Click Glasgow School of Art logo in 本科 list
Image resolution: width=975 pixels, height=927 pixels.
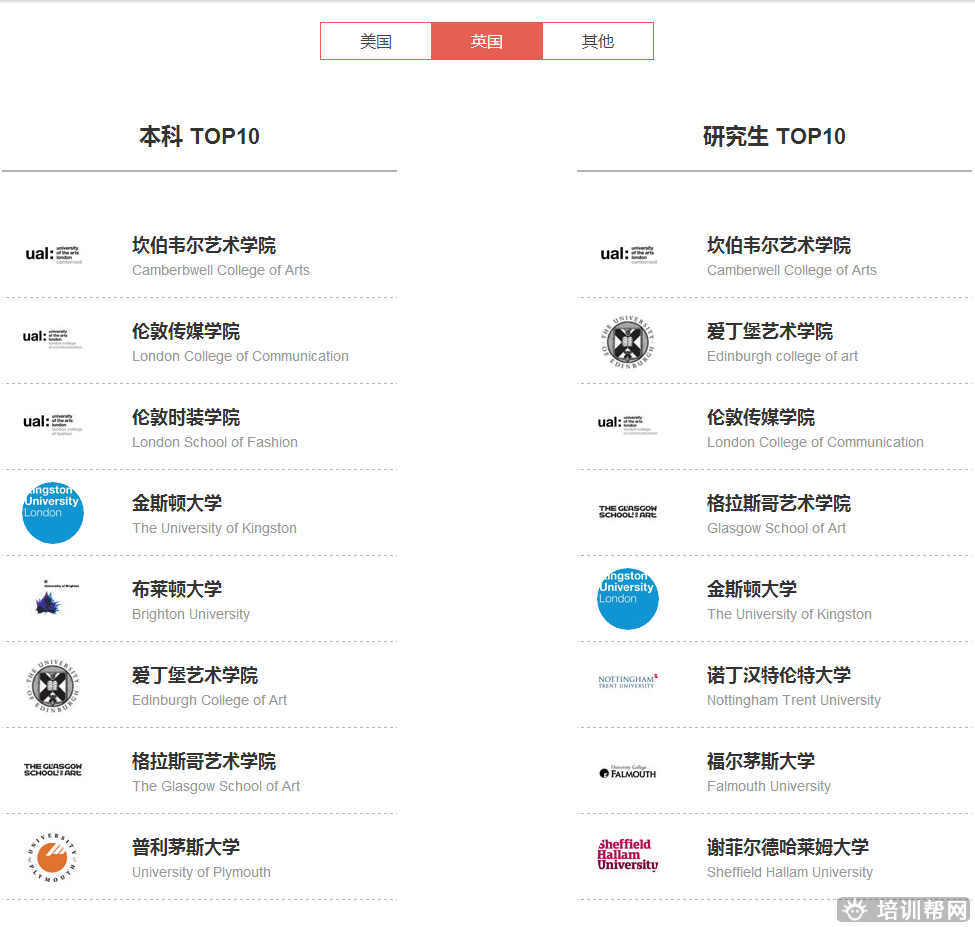pyautogui.click(x=52, y=769)
